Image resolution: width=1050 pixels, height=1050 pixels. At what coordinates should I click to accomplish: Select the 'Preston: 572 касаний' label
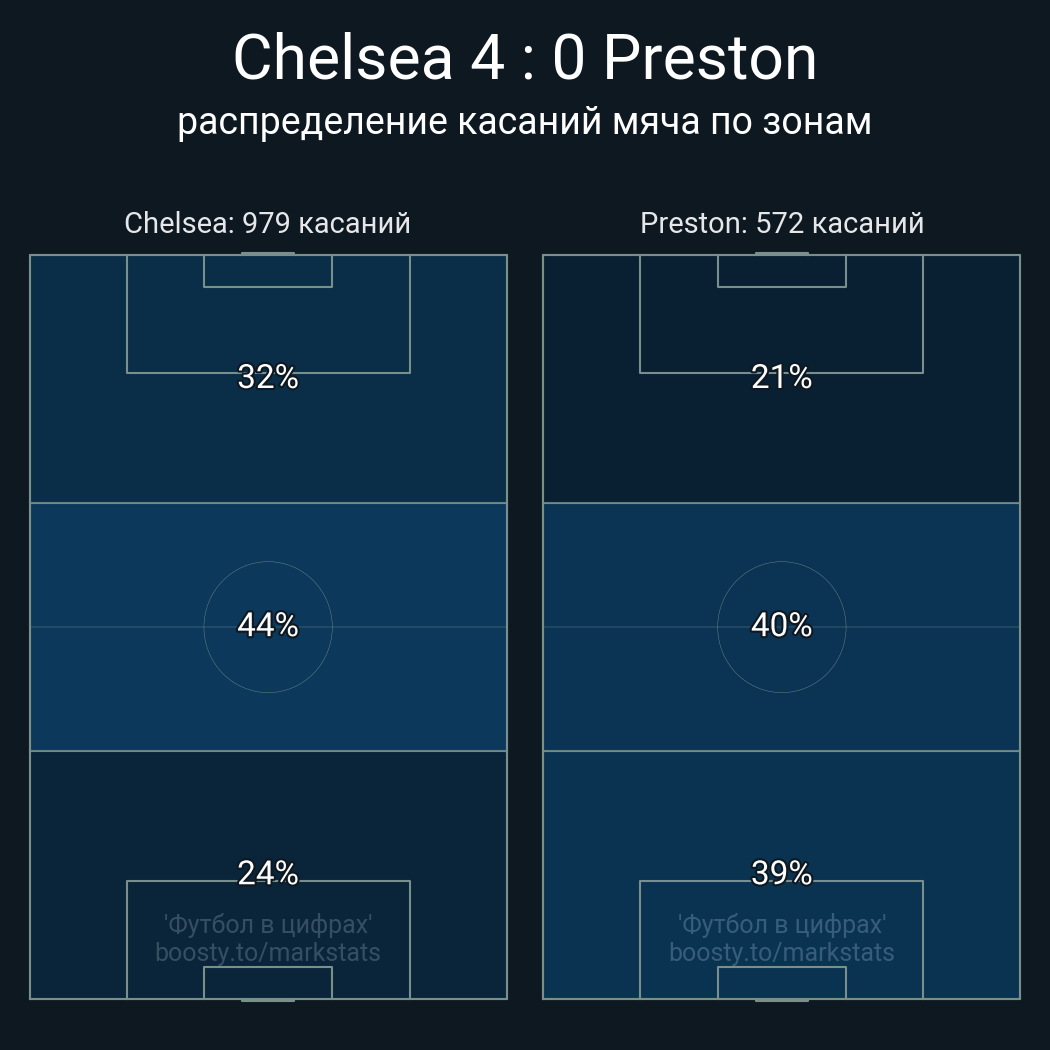point(781,223)
